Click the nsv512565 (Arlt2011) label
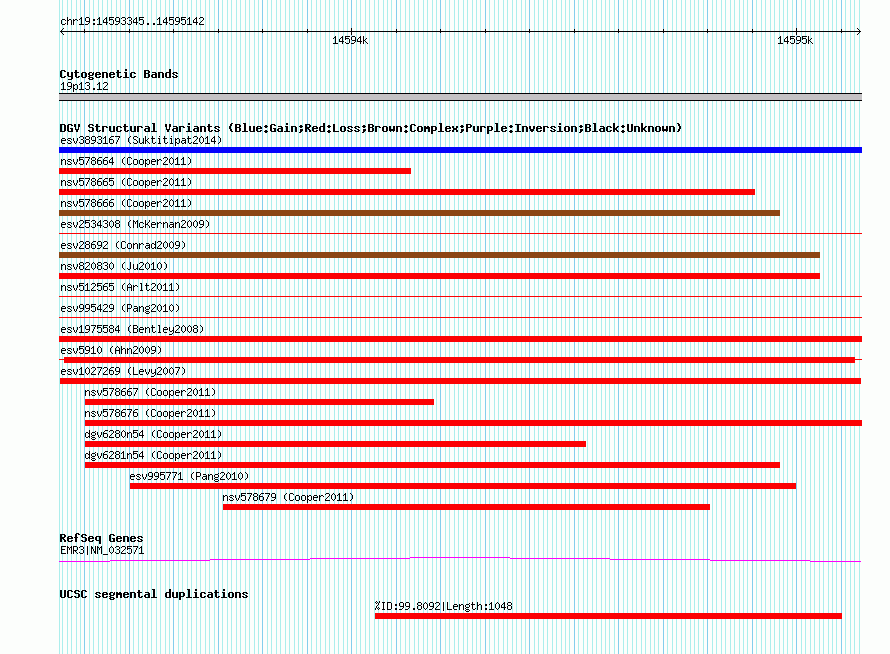The image size is (890, 654). tap(120, 287)
